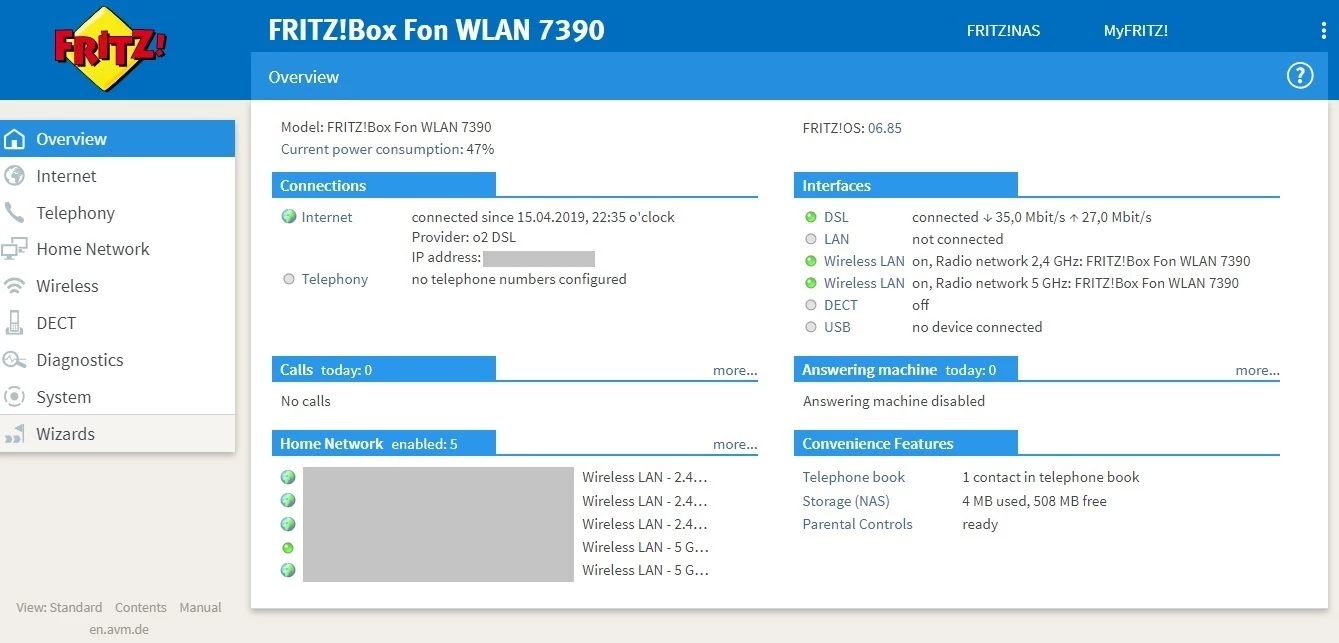Open the Wireless menu
This screenshot has height=643, width=1339.
(x=117, y=286)
